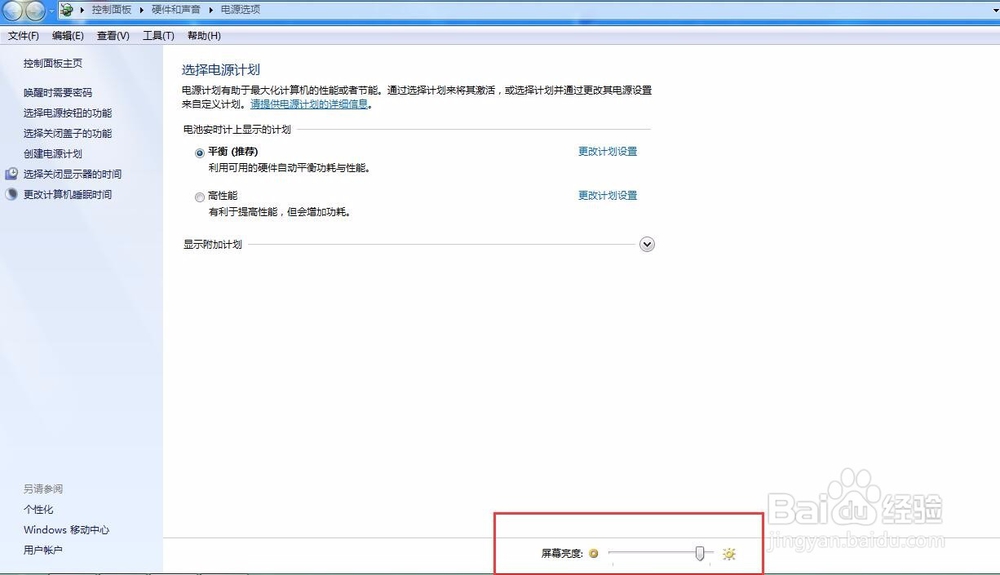Go to 控制面板主页

click(x=53, y=63)
